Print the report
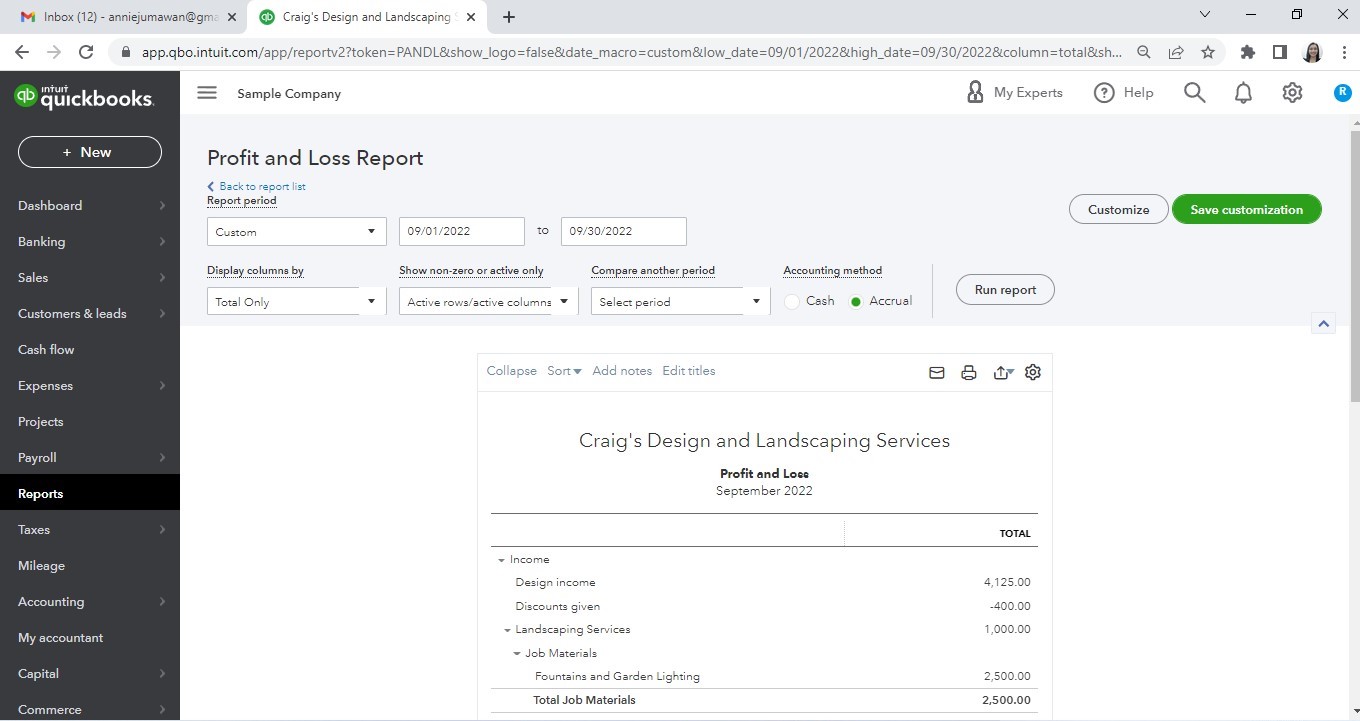The height and width of the screenshot is (721, 1360). click(x=968, y=372)
